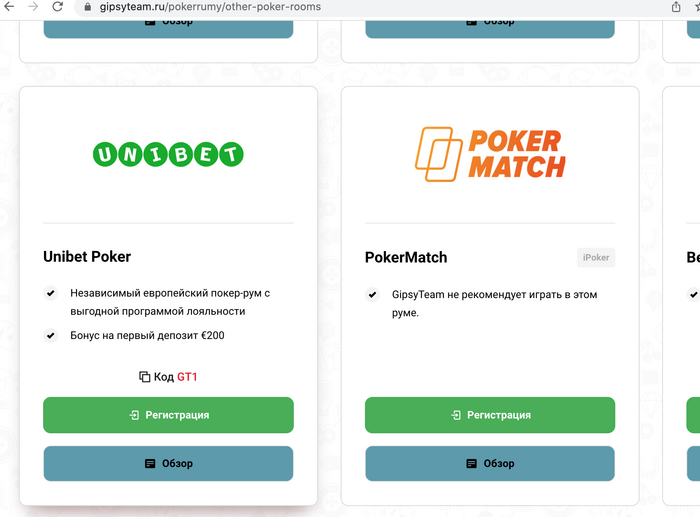Image resolution: width=700 pixels, height=517 pixels.
Task: Click checkmark beside €200 deposit bonus
Action: pyautogui.click(x=50, y=335)
